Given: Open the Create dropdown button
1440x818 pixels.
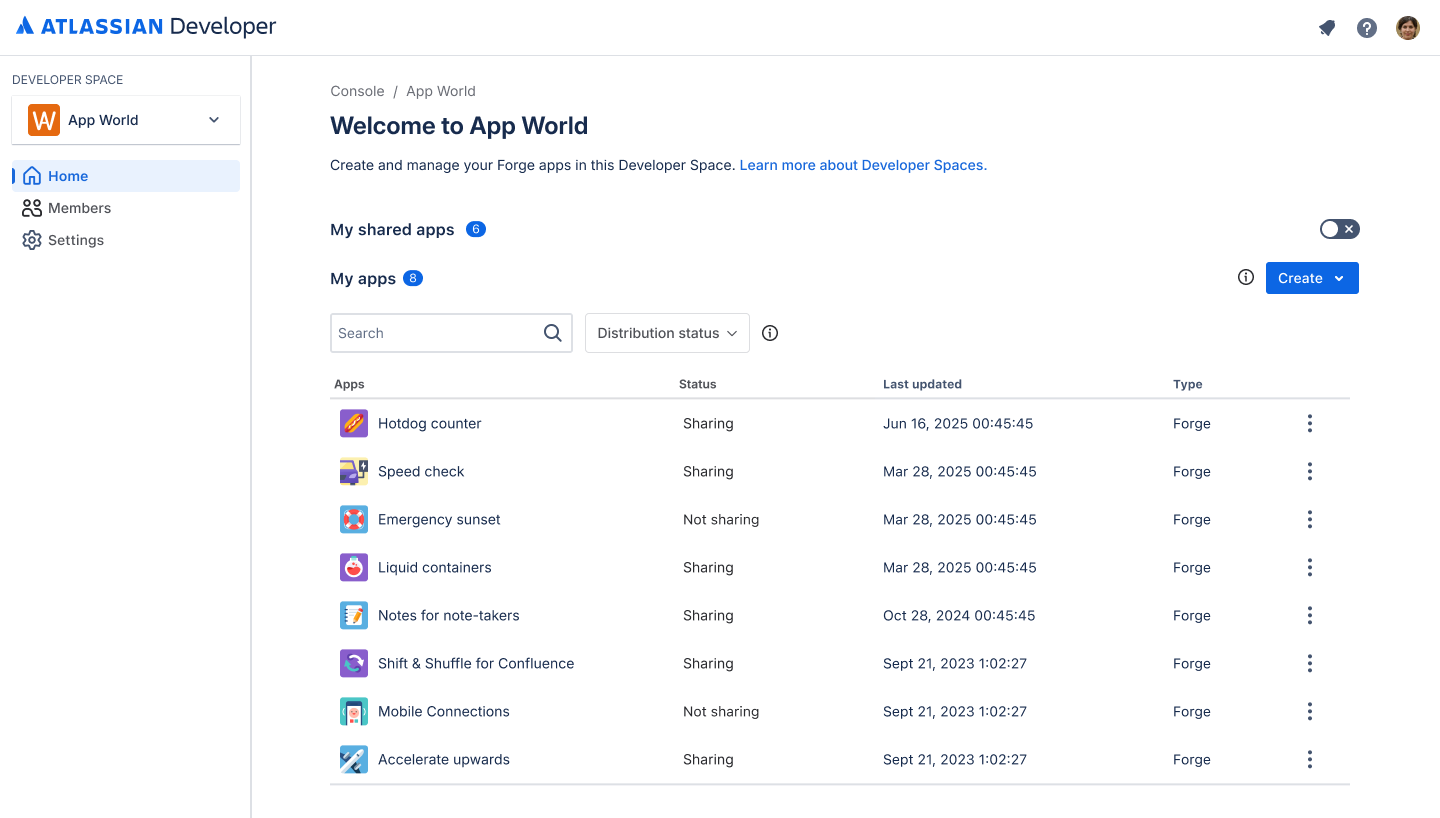Looking at the screenshot, I should pos(1312,278).
